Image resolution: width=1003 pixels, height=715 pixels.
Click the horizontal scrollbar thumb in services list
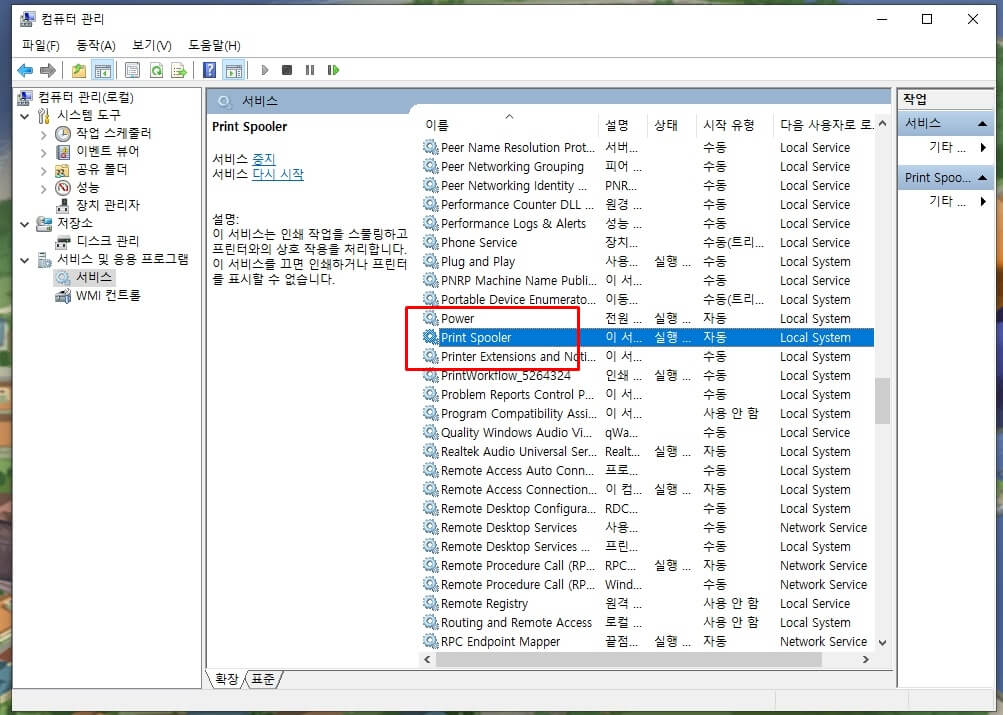coord(628,659)
